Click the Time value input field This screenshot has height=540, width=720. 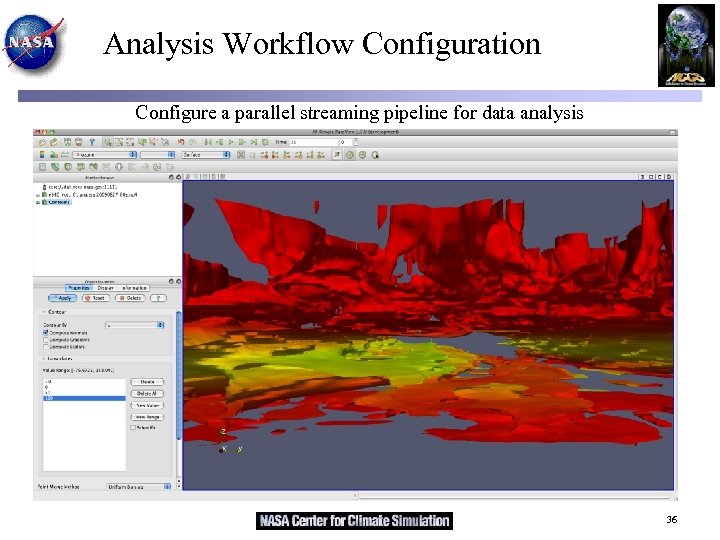click(x=313, y=142)
